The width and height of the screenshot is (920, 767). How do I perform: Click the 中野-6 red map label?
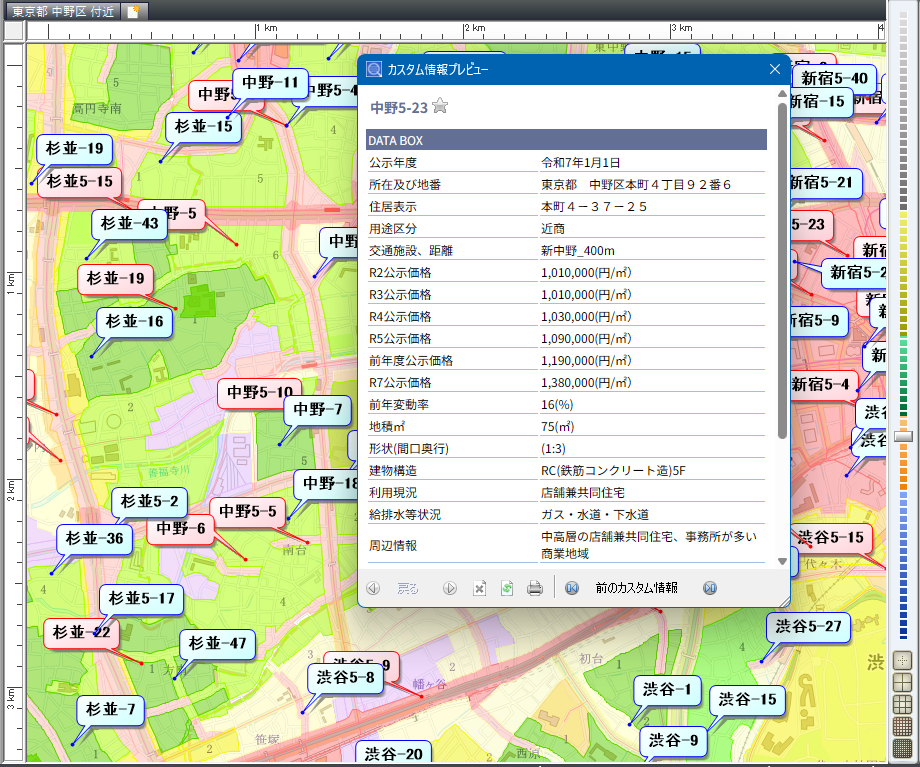coord(181,529)
